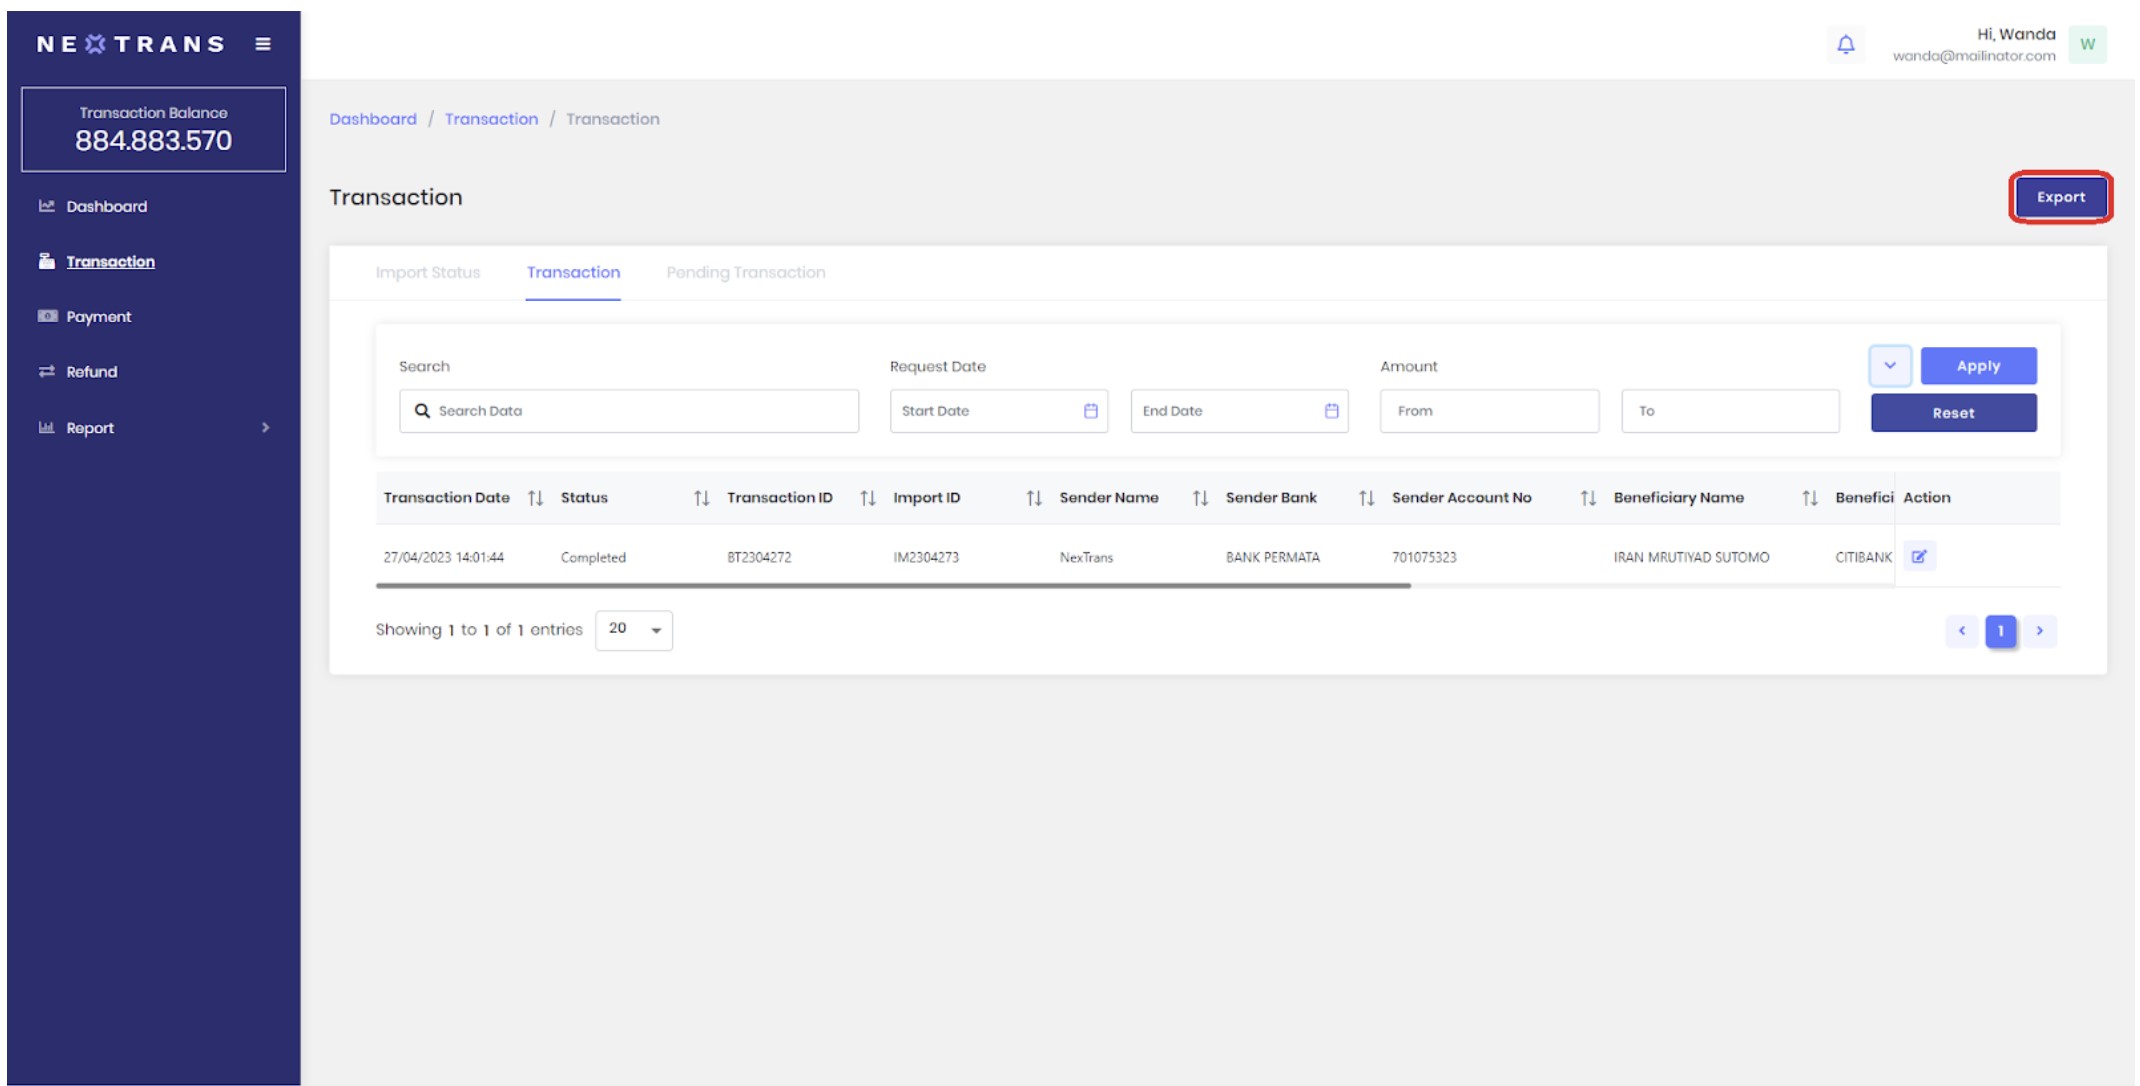Switch to the Pending Transaction tab
Screen dimensions: 2140x1086
(745, 272)
